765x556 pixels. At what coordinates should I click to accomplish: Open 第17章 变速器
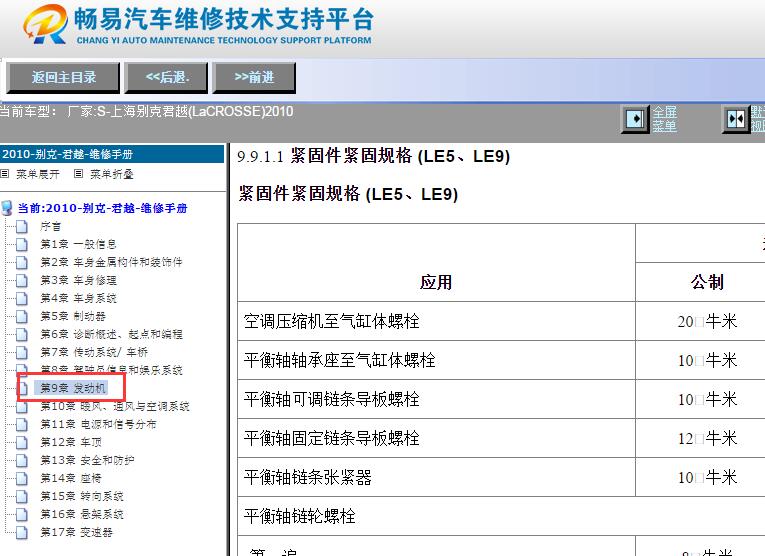76,532
